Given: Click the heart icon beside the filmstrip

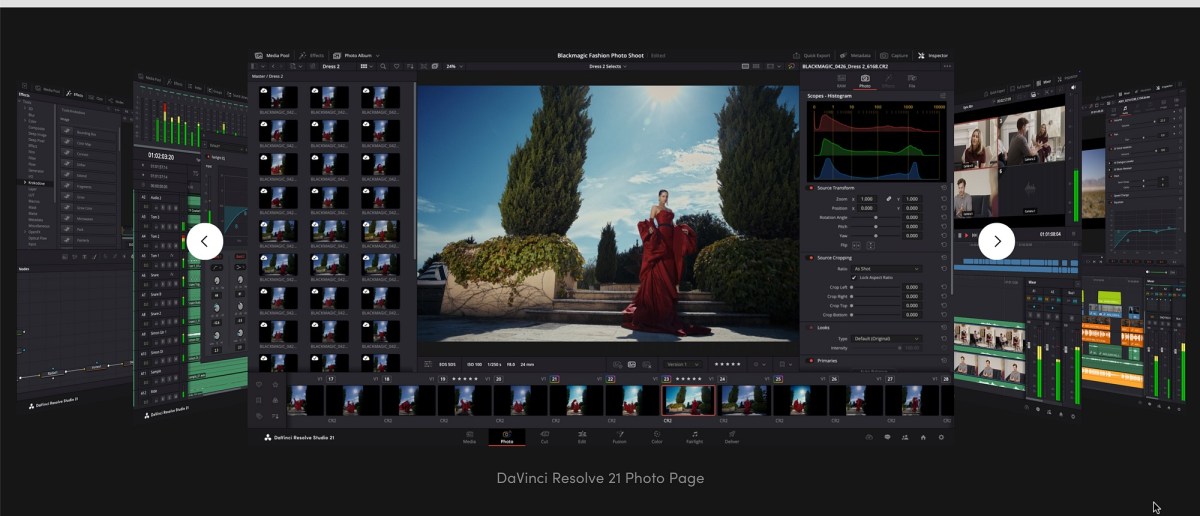Looking at the screenshot, I should 259,384.
